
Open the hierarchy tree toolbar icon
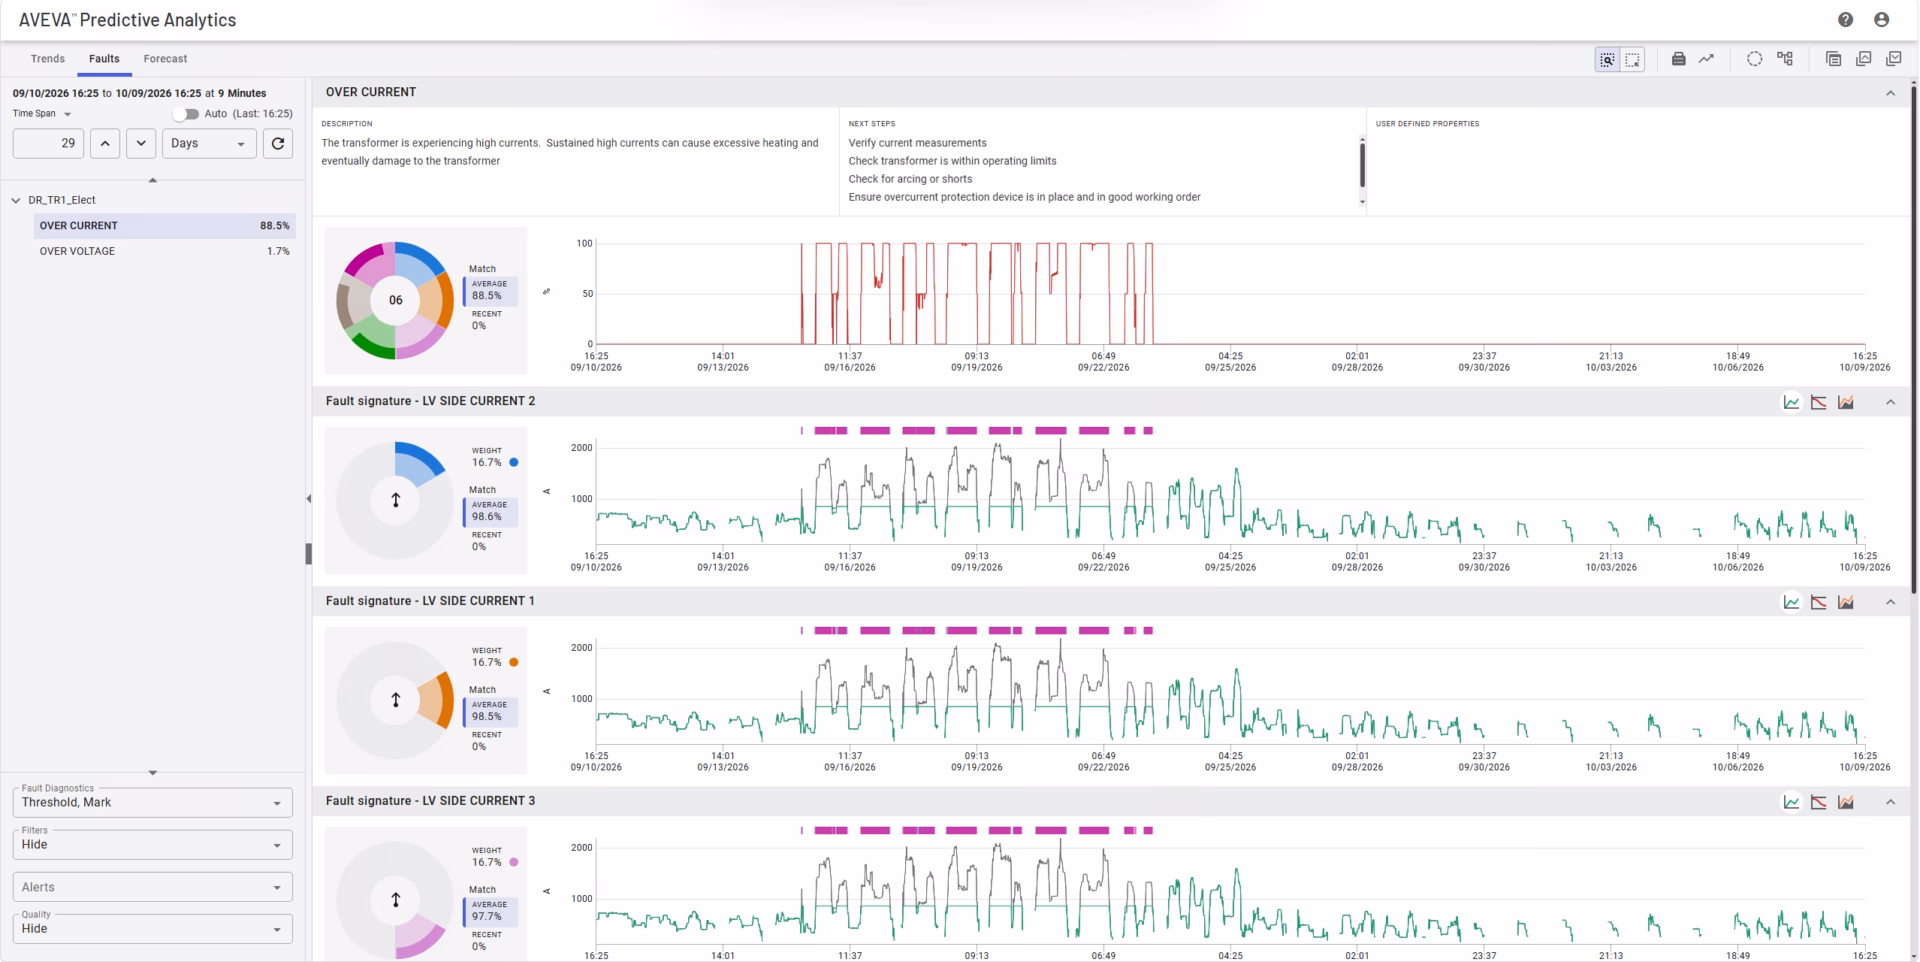(x=1785, y=59)
